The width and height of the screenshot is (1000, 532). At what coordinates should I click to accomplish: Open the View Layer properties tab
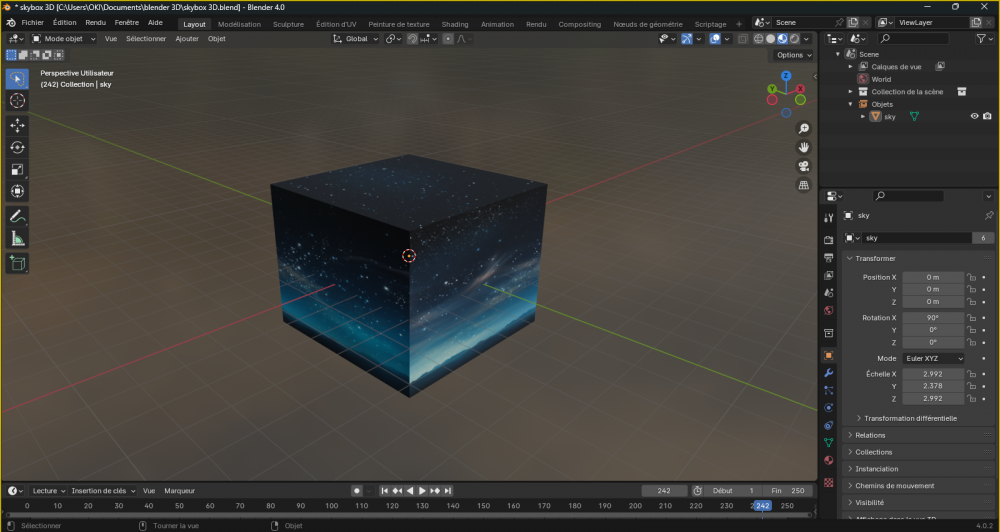point(828,276)
